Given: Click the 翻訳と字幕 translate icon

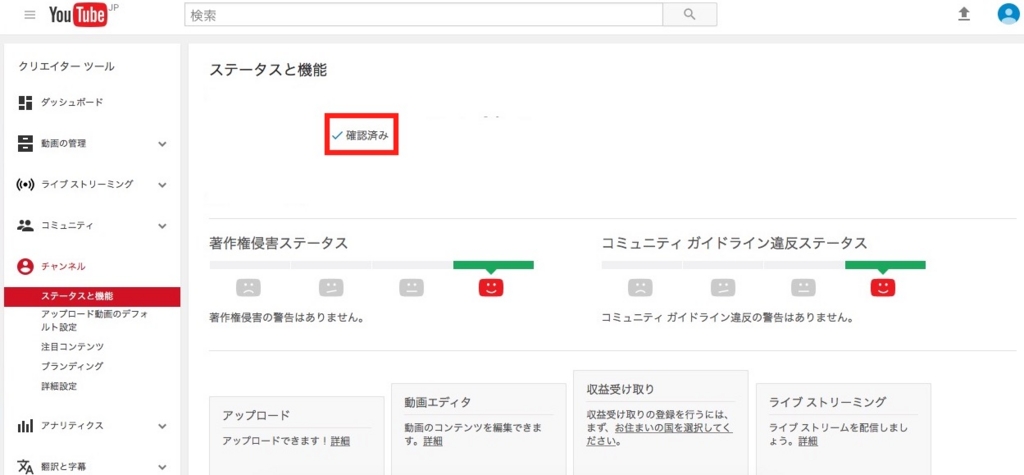Looking at the screenshot, I should [25, 467].
